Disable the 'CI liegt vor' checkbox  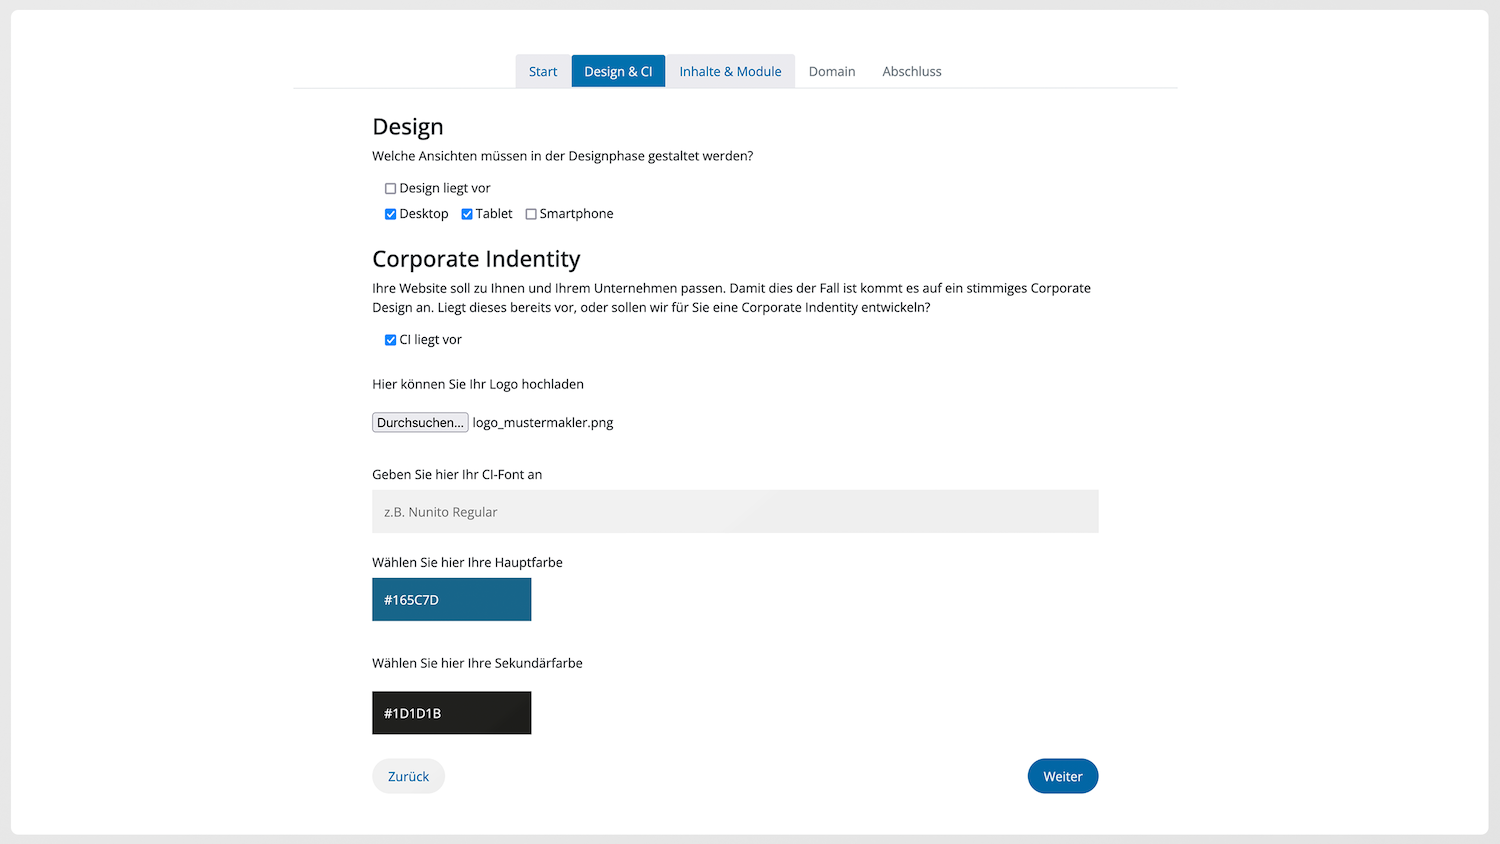click(x=390, y=340)
